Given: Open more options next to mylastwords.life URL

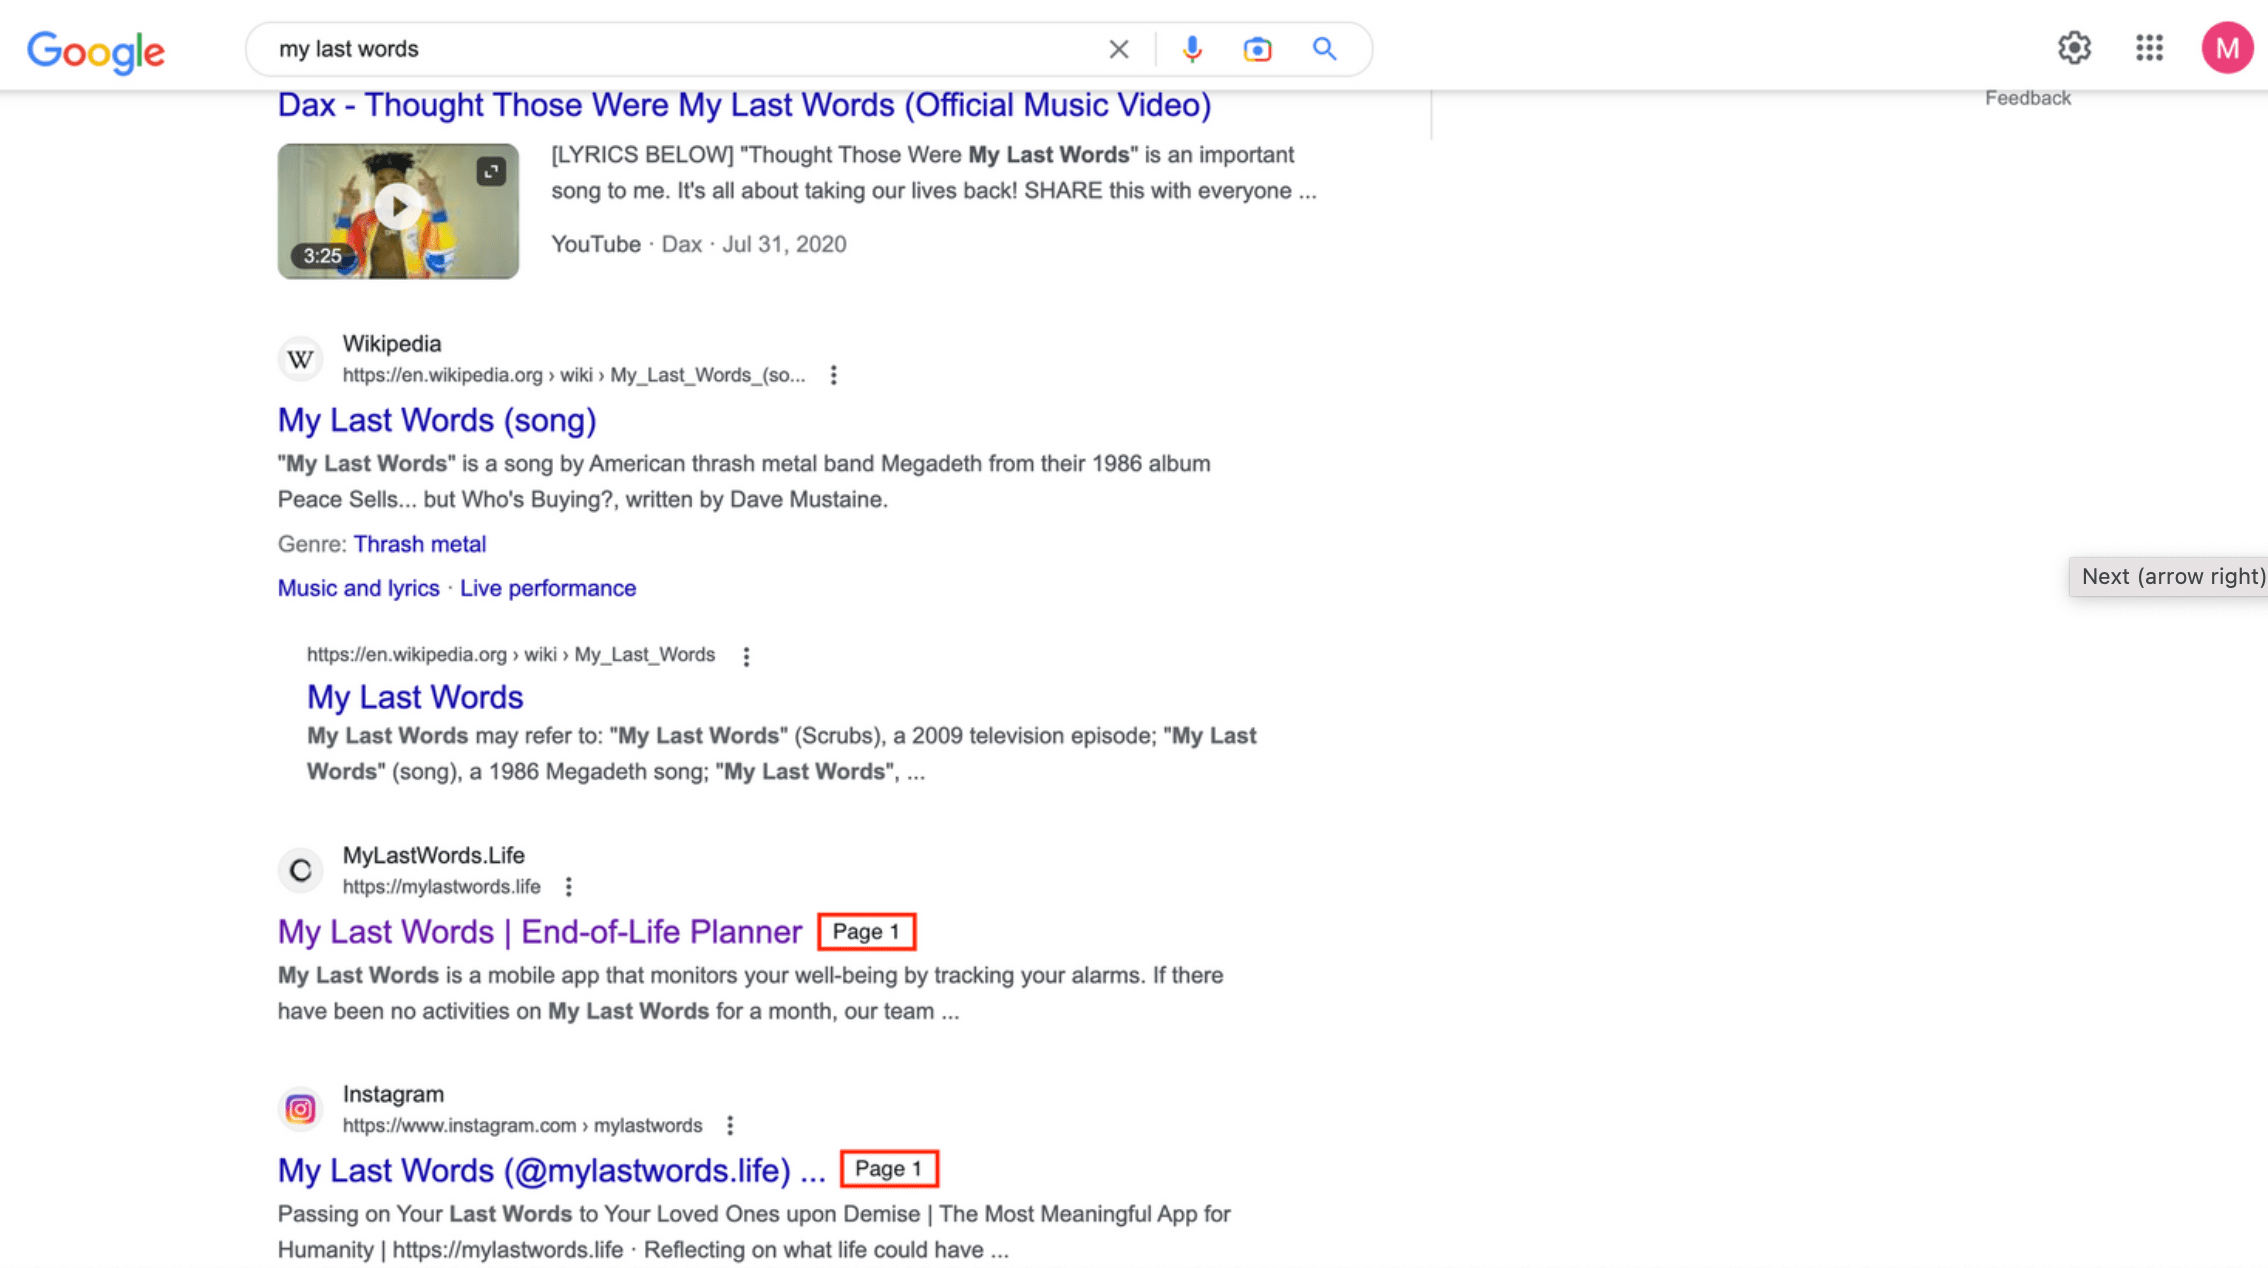Looking at the screenshot, I should coord(569,887).
